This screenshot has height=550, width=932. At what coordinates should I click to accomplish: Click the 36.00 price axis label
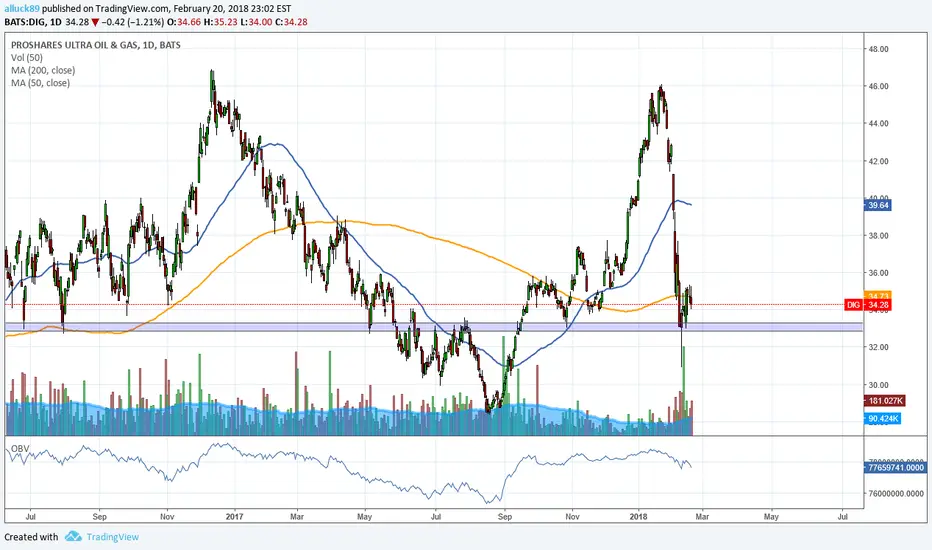tap(879, 273)
